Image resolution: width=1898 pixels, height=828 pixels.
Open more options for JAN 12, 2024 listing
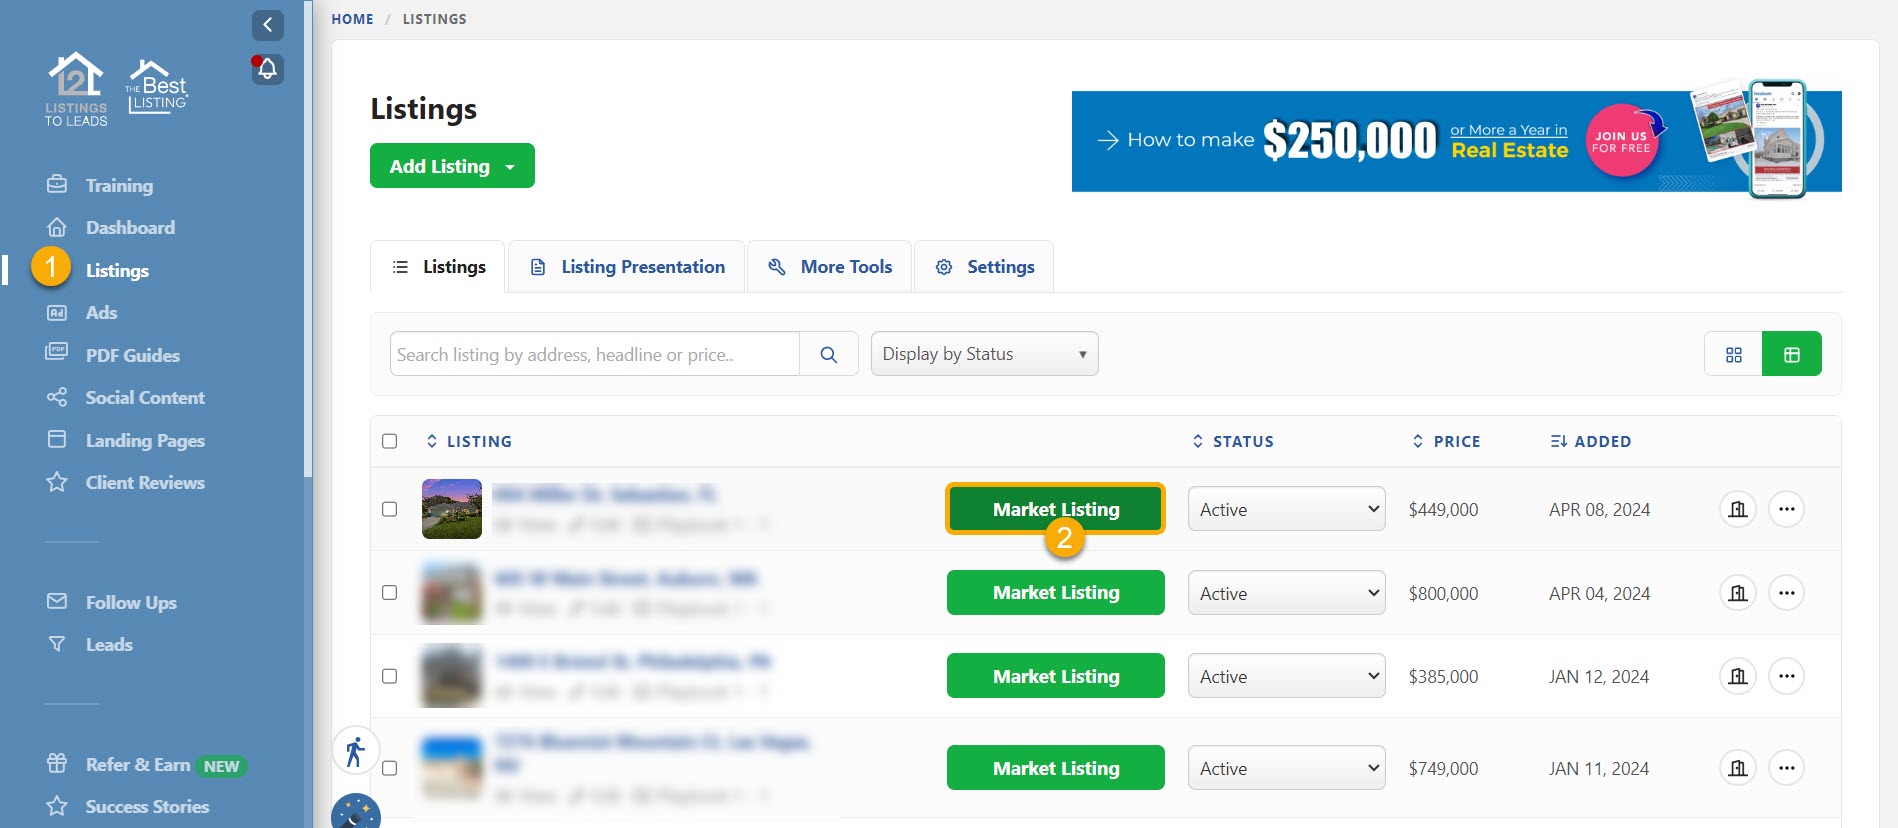[1787, 676]
